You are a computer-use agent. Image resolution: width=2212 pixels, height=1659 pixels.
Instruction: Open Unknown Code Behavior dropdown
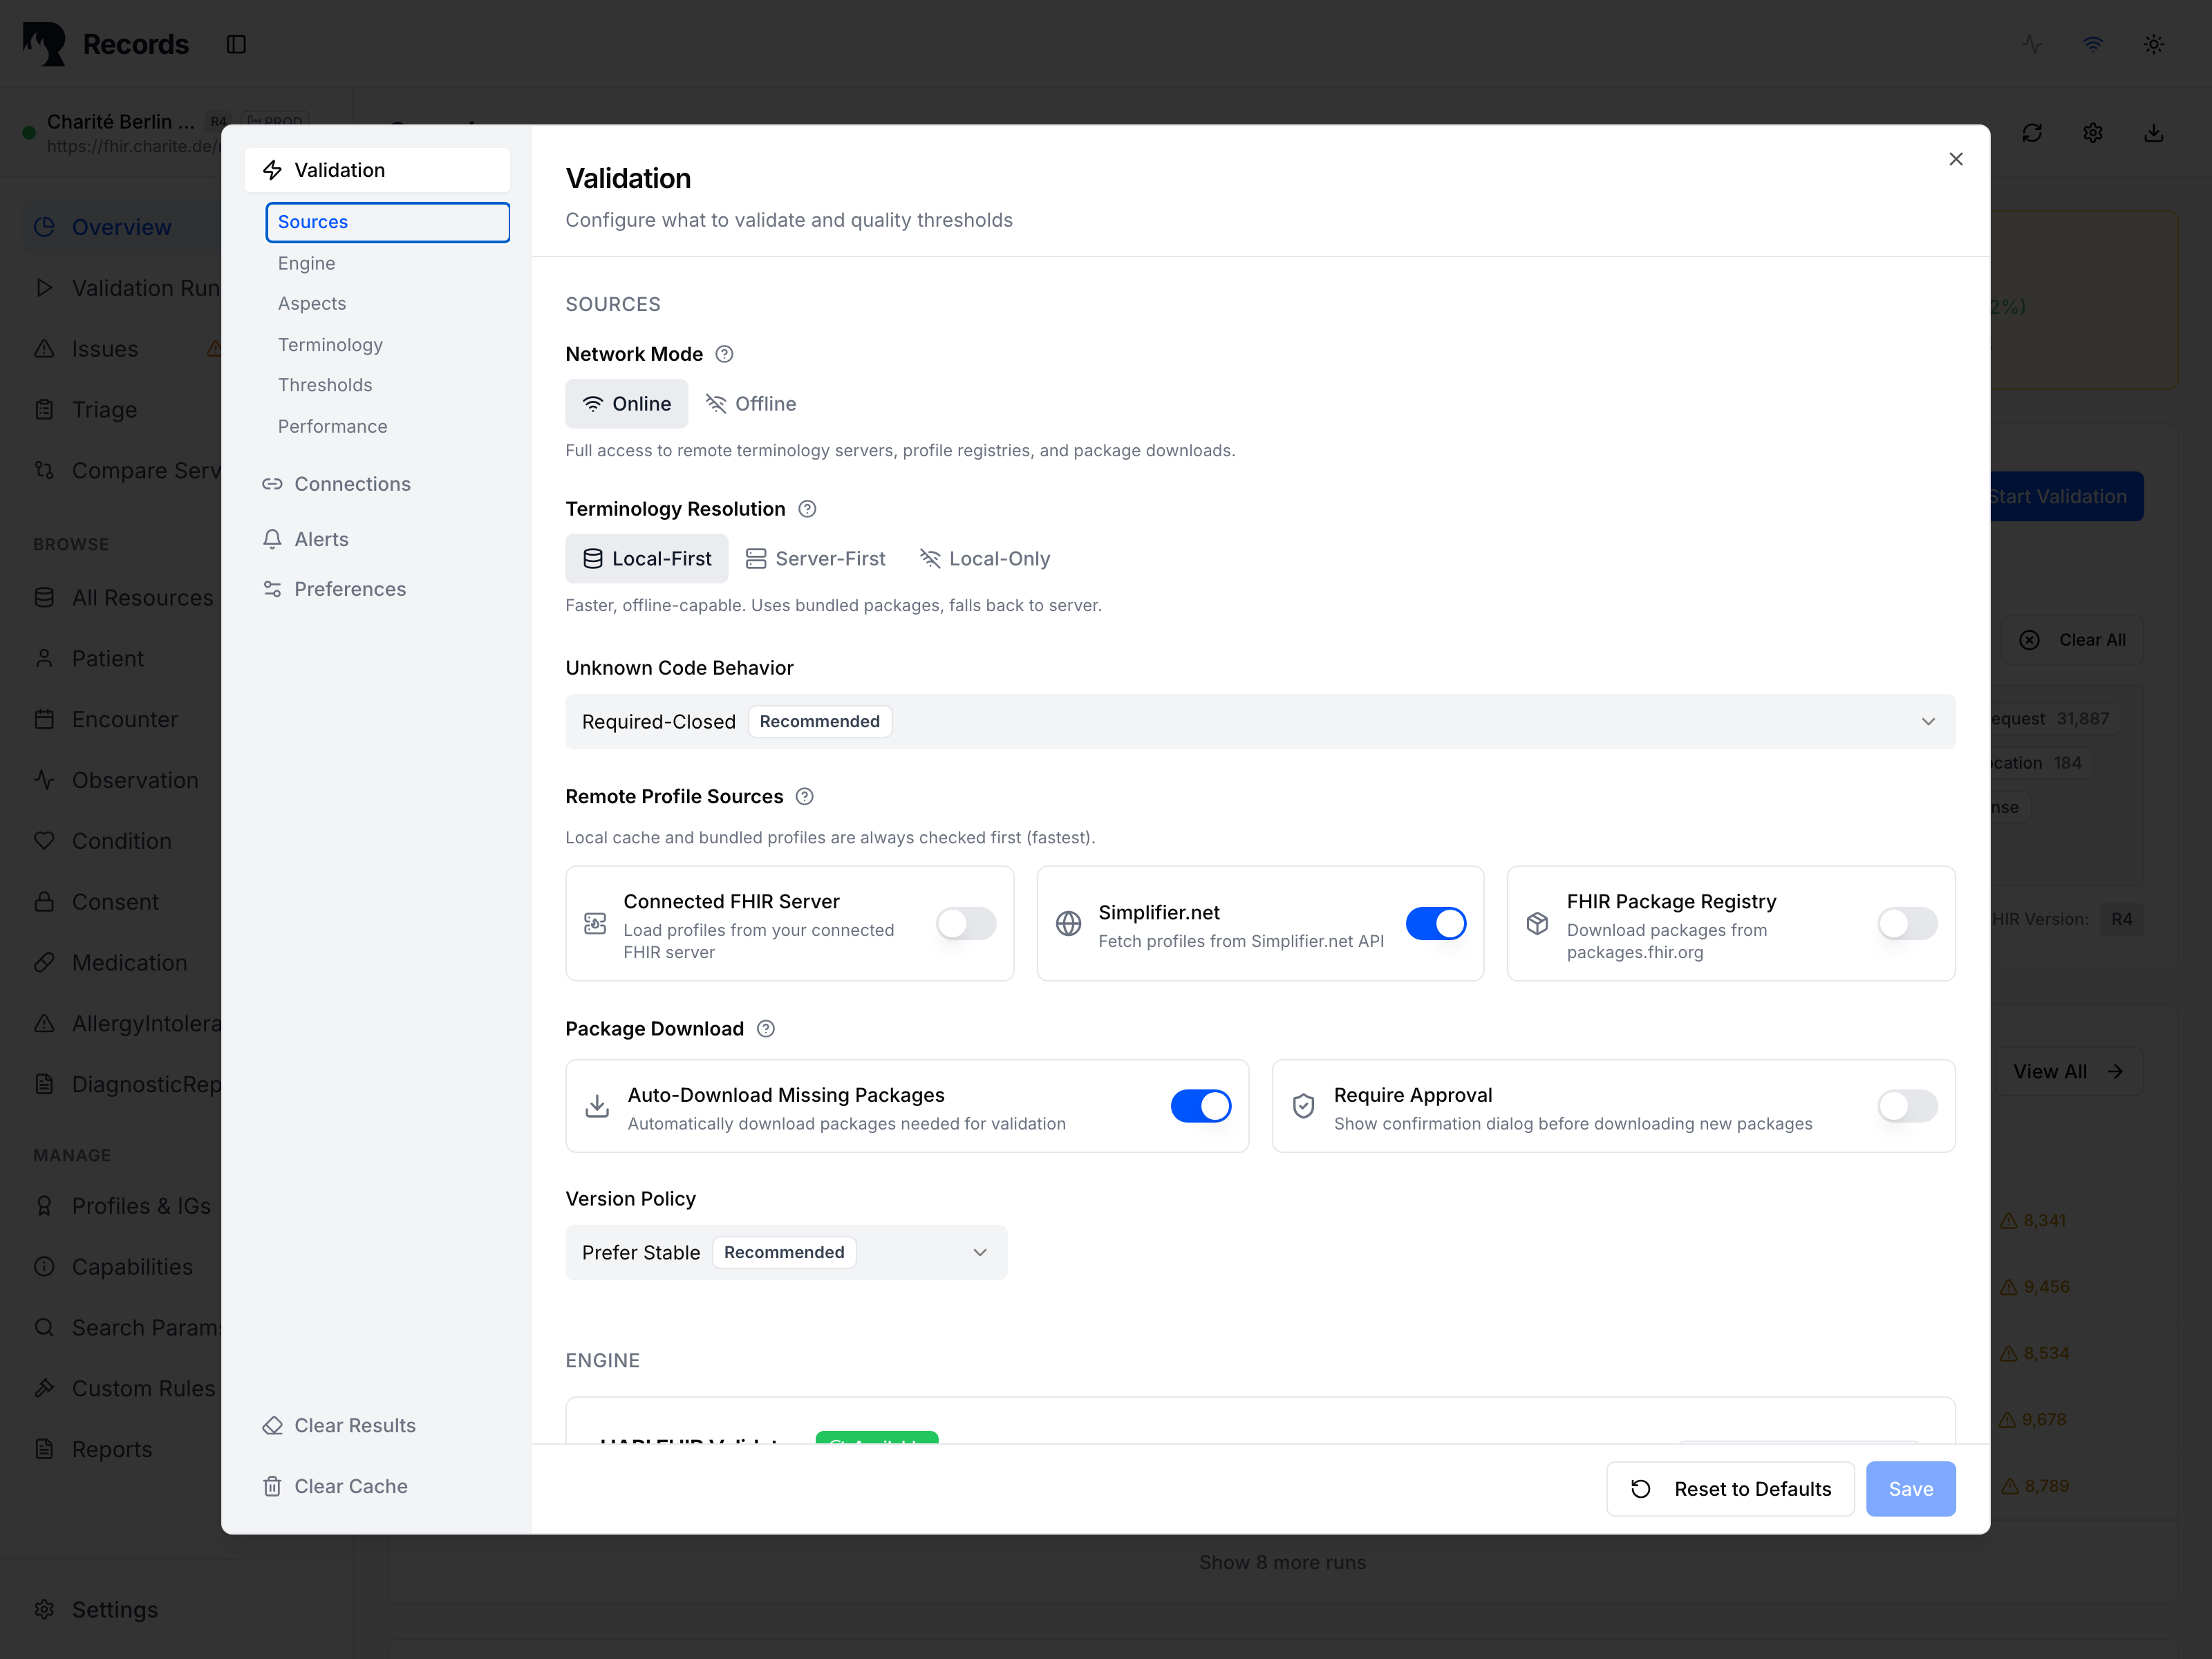(x=1259, y=722)
